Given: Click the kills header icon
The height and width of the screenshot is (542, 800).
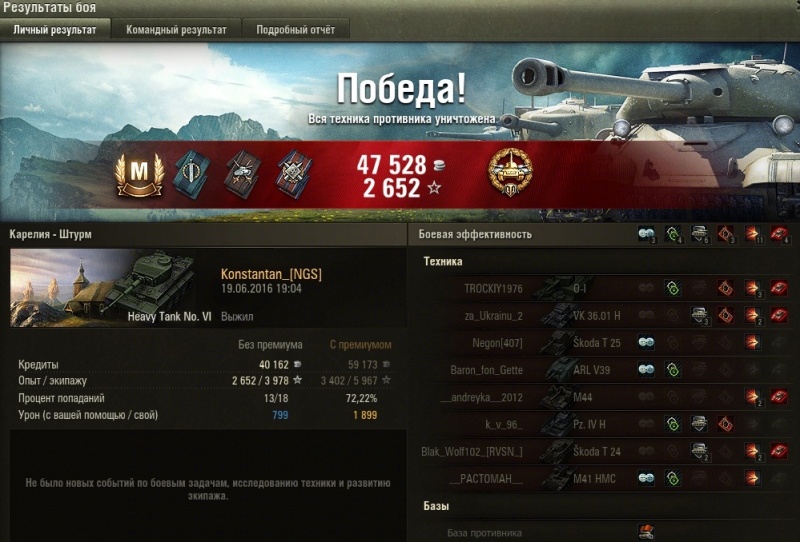Looking at the screenshot, I should pos(779,234).
